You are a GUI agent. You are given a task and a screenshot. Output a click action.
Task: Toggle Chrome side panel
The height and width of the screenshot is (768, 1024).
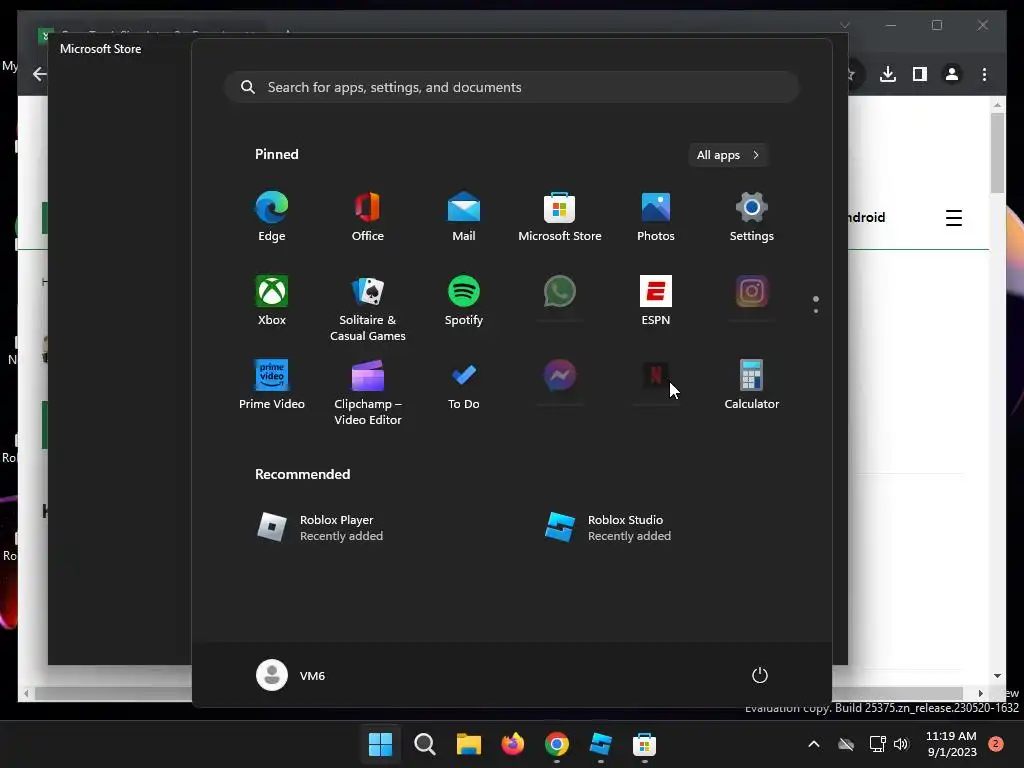[920, 74]
